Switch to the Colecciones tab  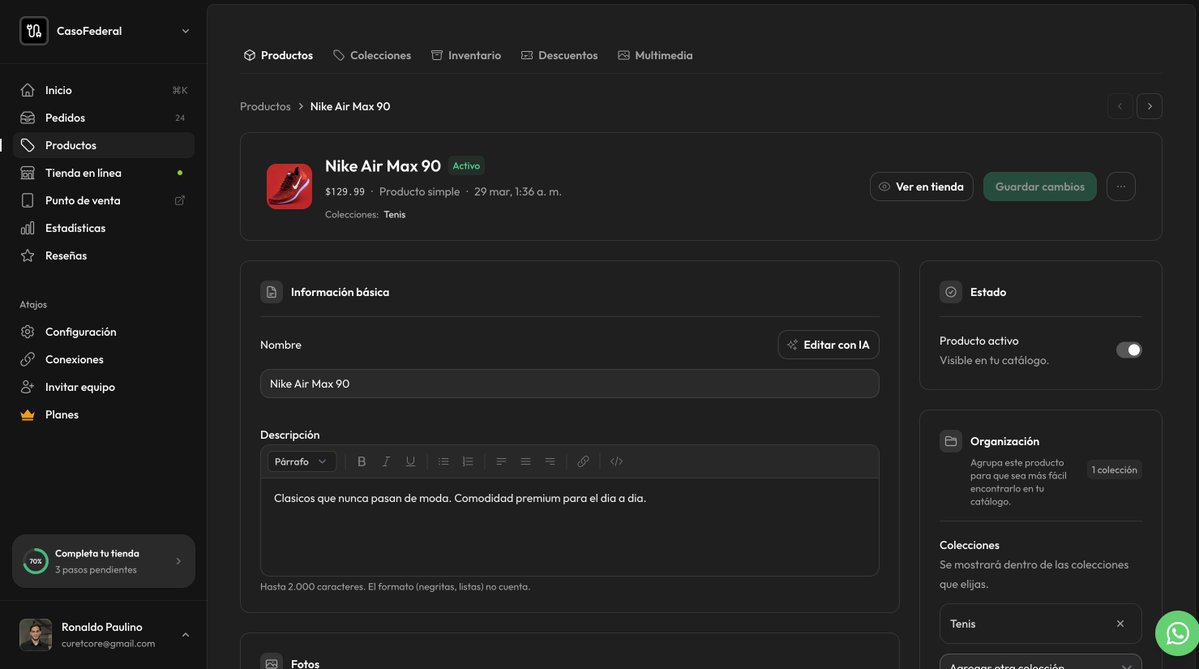click(x=372, y=55)
